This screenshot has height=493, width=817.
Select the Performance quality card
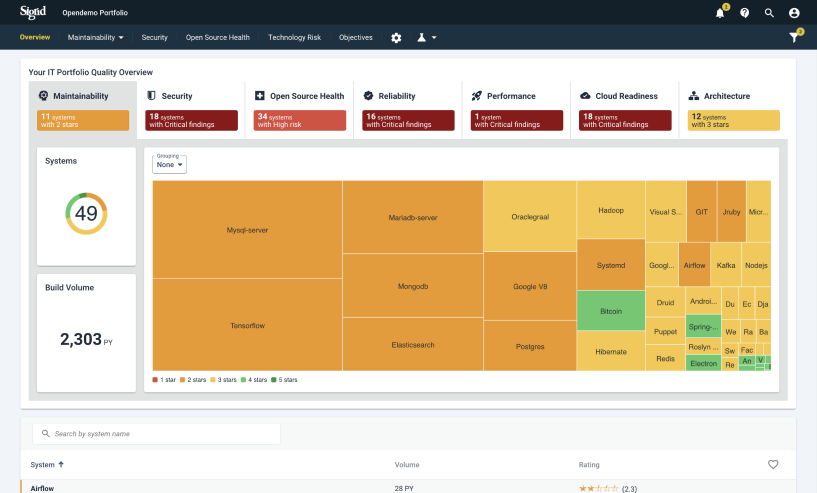click(x=516, y=110)
